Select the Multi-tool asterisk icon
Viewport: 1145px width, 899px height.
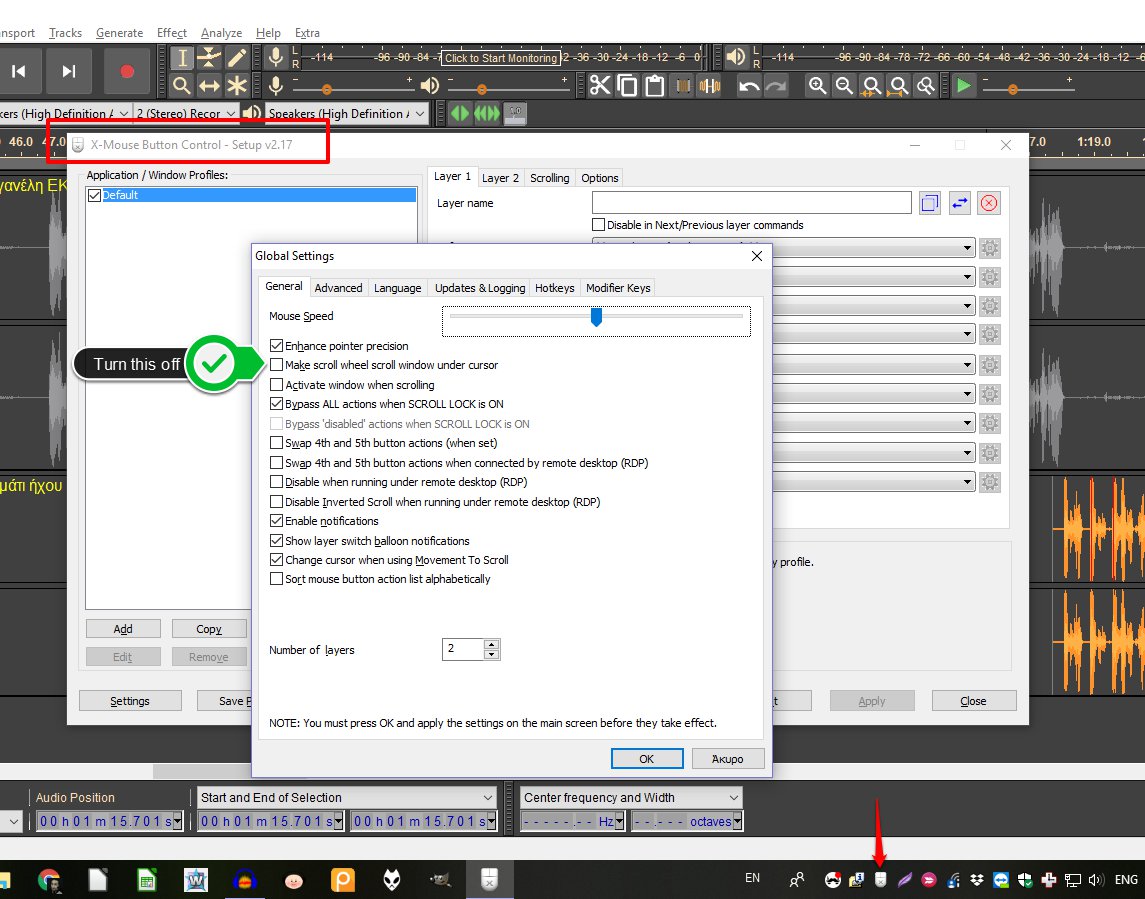pos(237,85)
